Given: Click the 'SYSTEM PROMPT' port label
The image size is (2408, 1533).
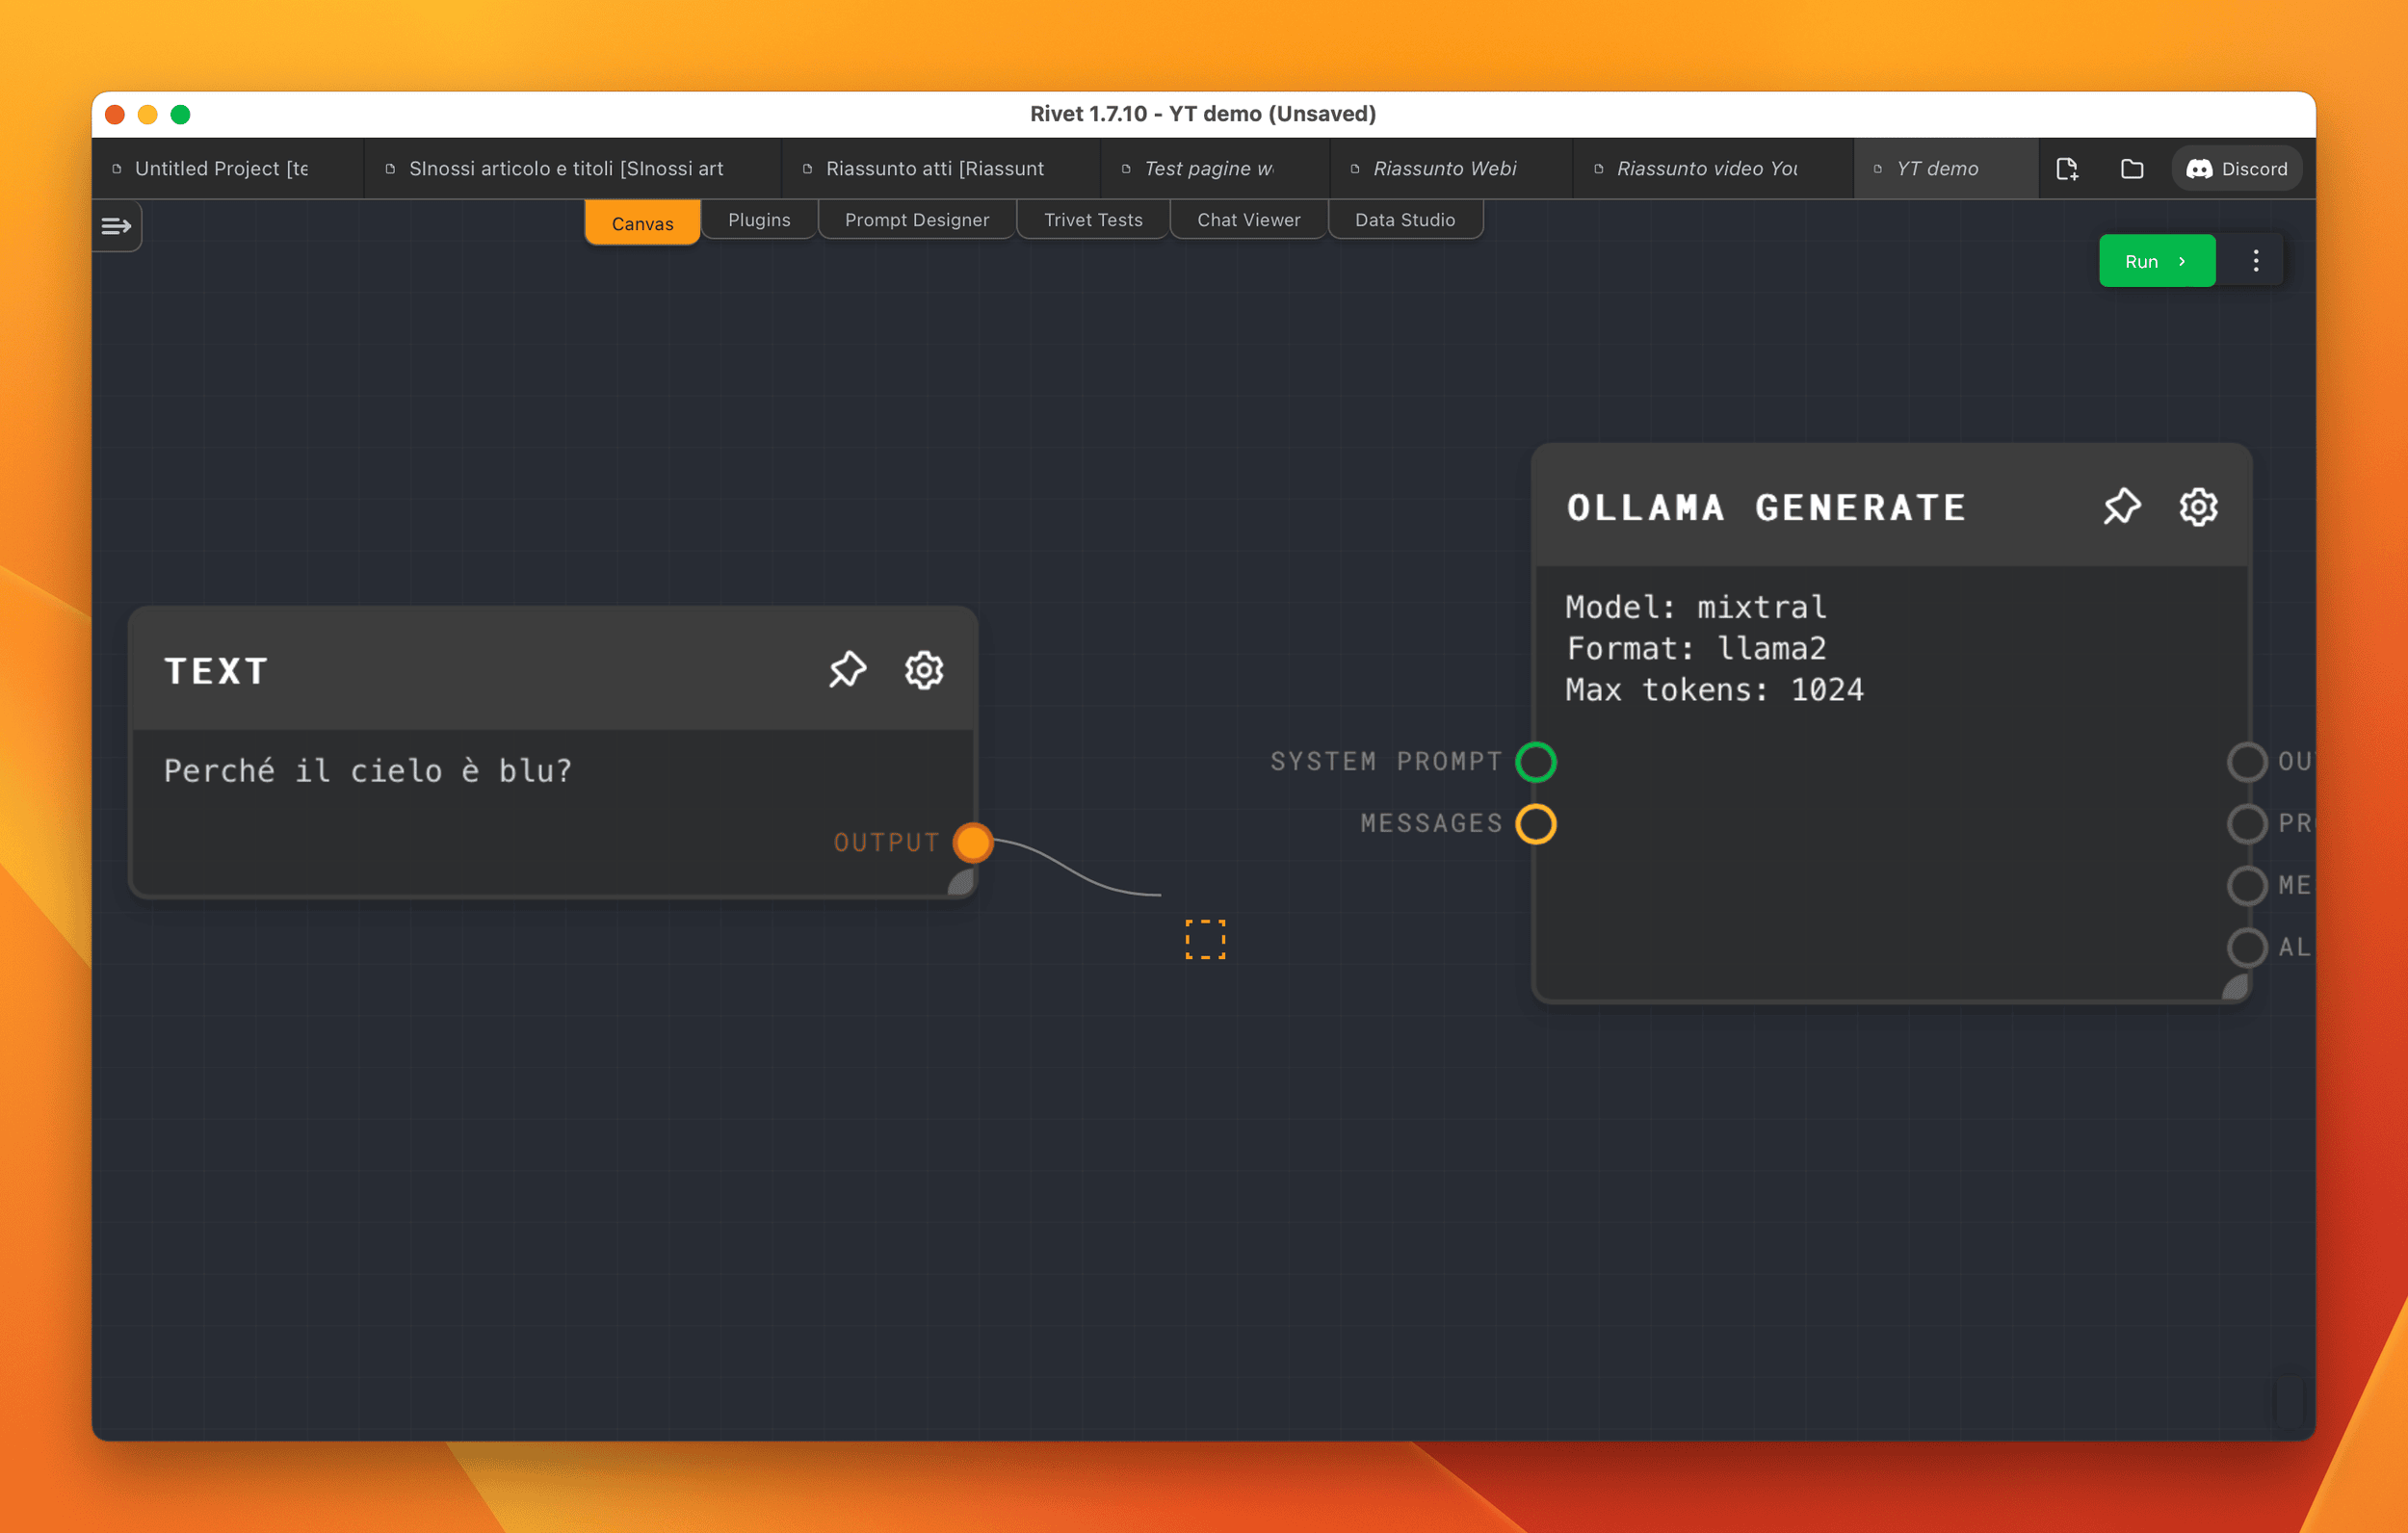Looking at the screenshot, I should coord(1386,761).
